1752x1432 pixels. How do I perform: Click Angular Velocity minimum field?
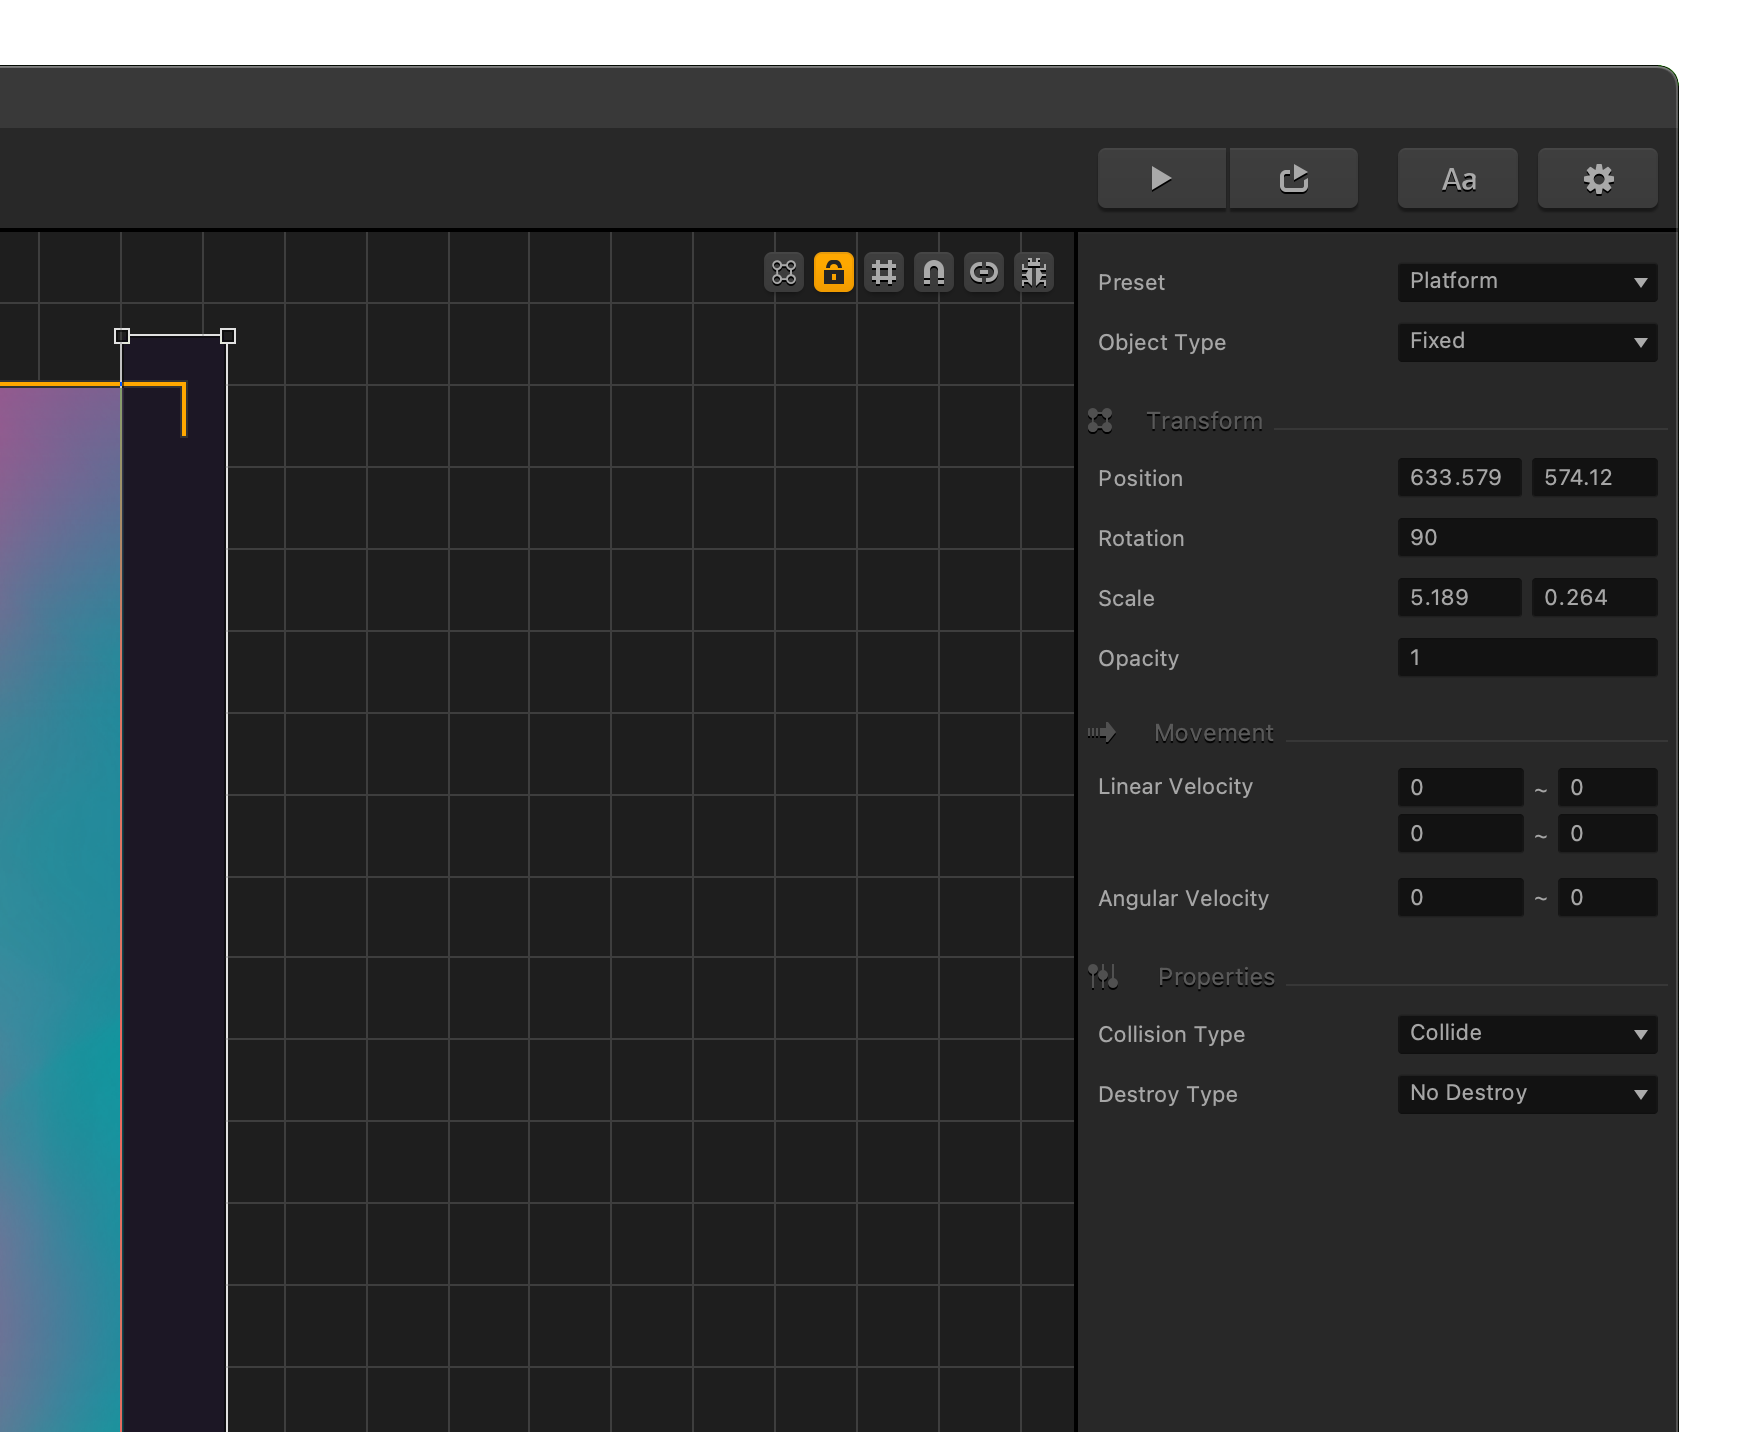point(1461,898)
